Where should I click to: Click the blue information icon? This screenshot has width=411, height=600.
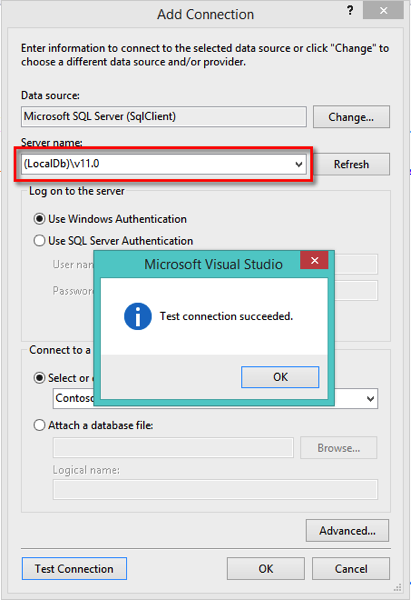[138, 316]
